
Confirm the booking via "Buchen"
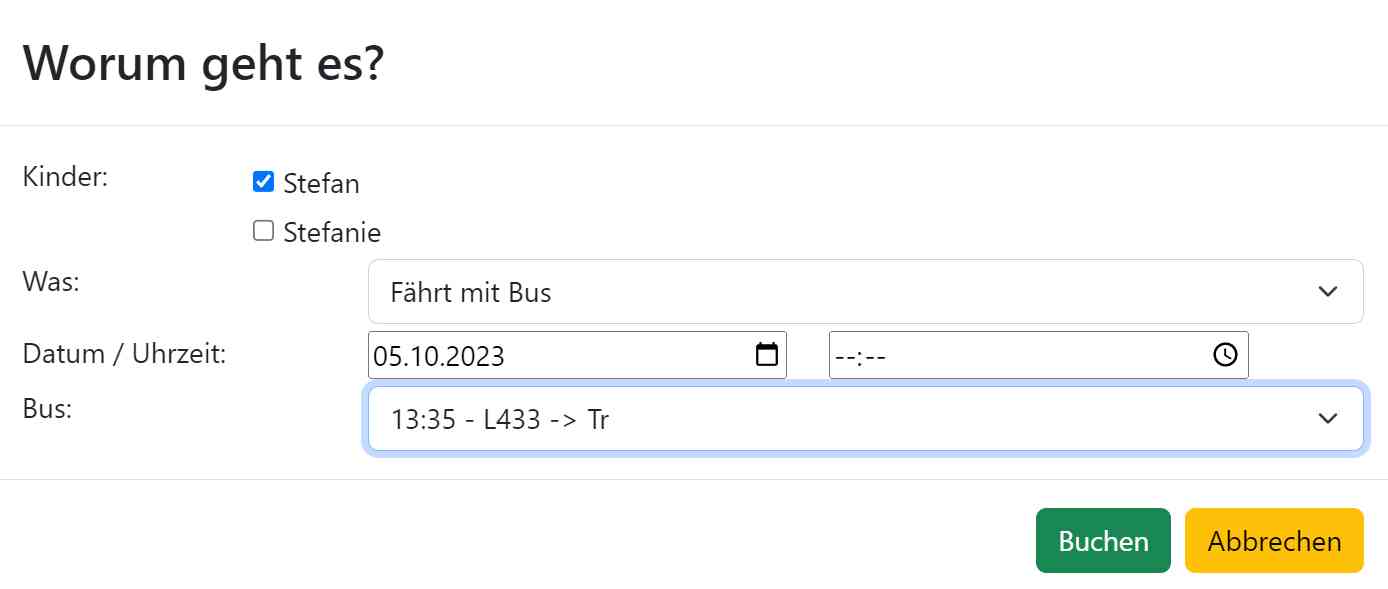[1102, 540]
